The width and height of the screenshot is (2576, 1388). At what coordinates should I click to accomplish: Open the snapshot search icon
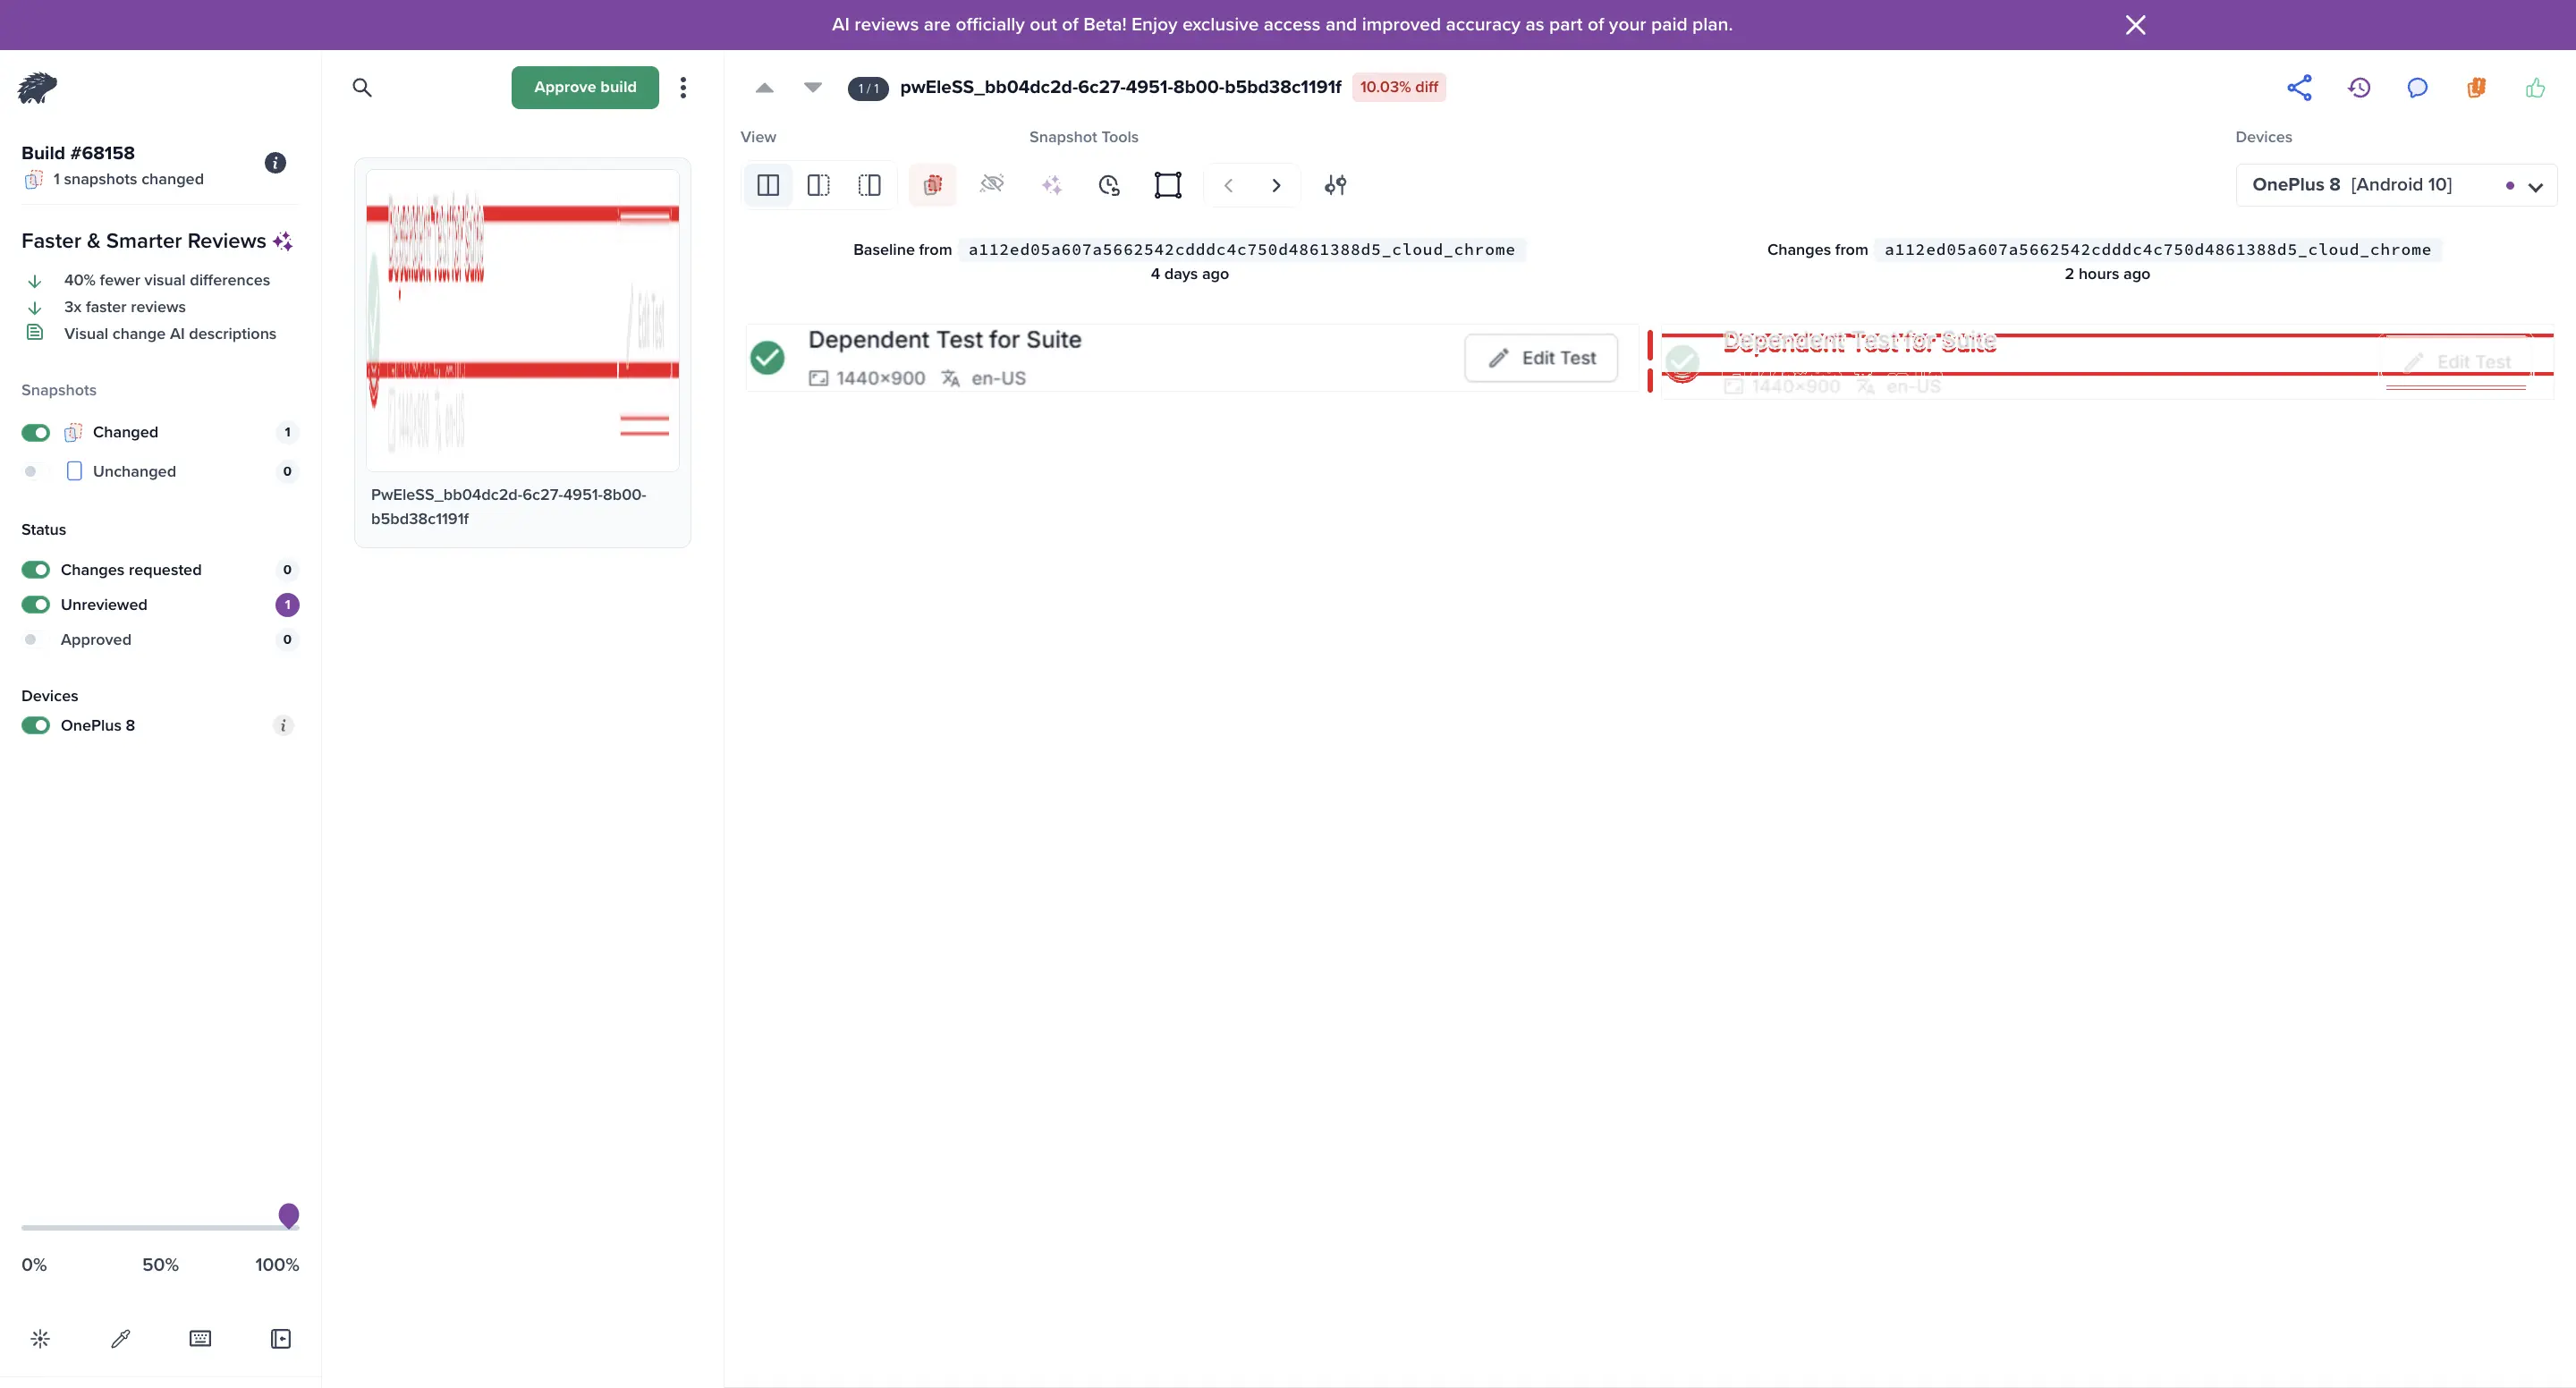362,88
